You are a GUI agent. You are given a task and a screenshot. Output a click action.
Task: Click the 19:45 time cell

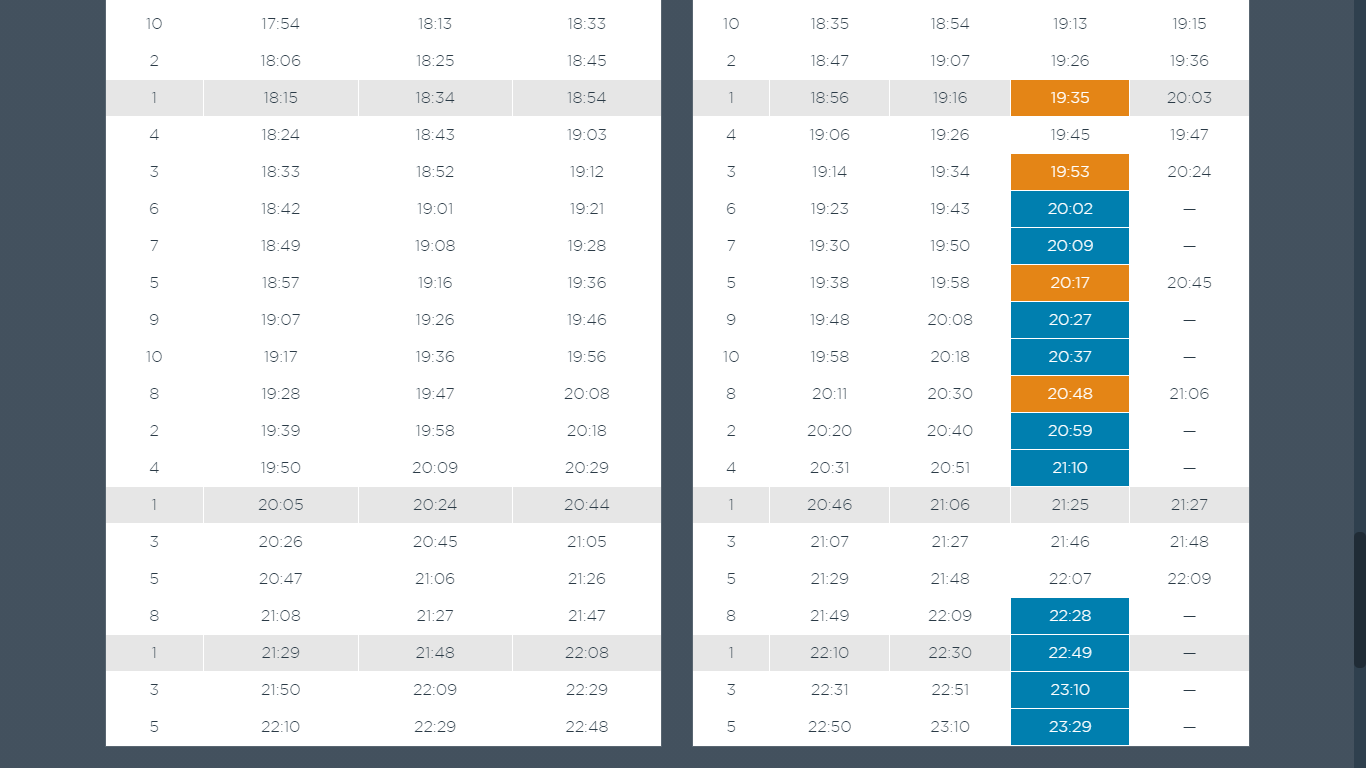[x=1070, y=135]
